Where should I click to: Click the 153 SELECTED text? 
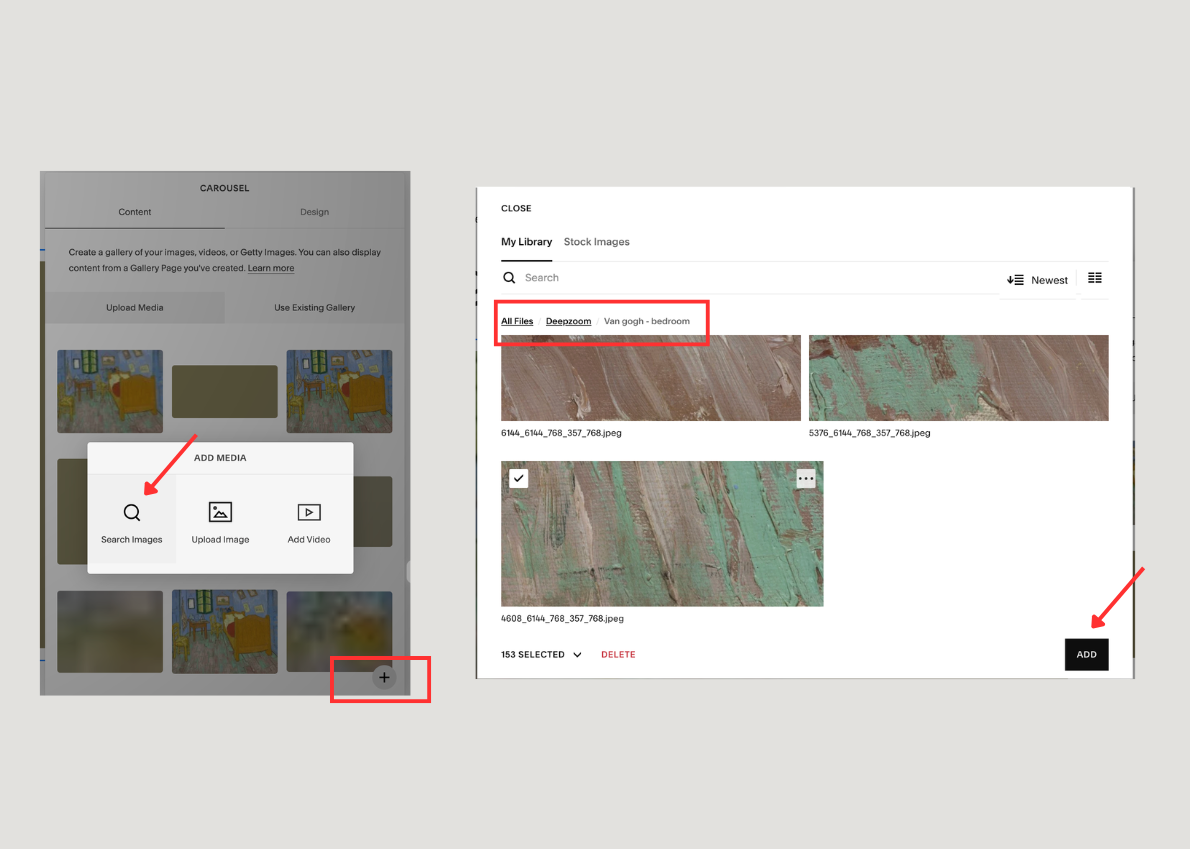tap(533, 655)
